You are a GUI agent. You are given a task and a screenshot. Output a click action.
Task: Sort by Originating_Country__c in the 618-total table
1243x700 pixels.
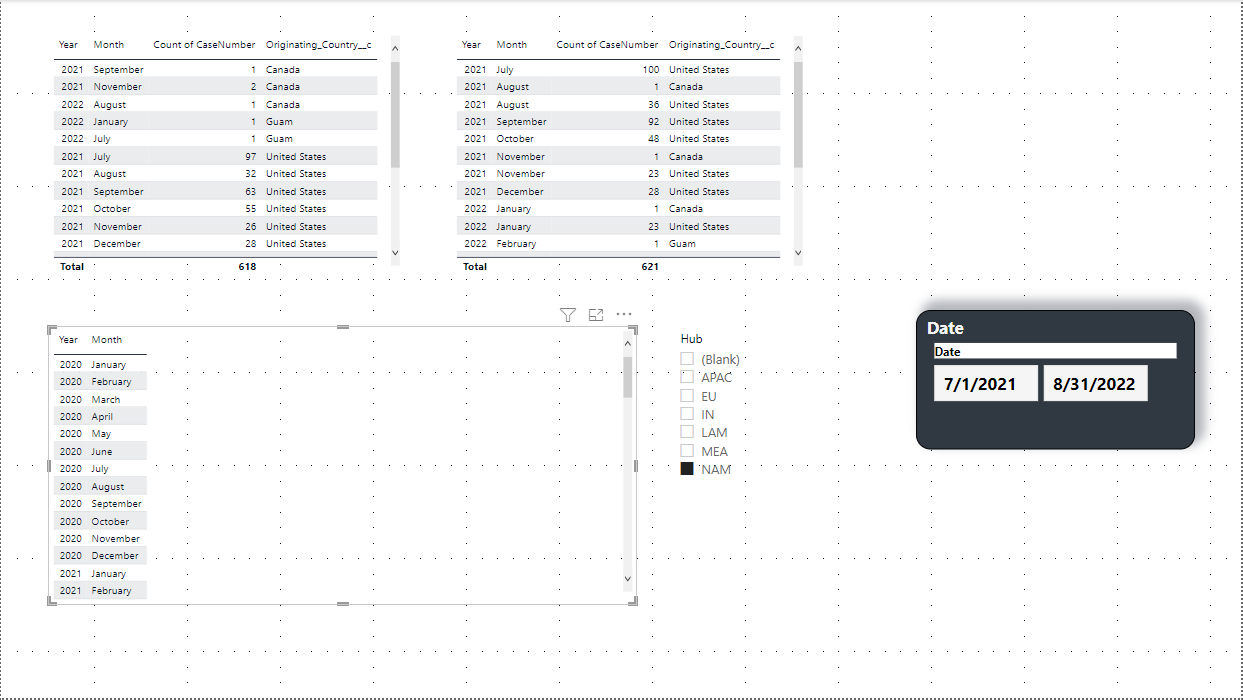(x=319, y=45)
